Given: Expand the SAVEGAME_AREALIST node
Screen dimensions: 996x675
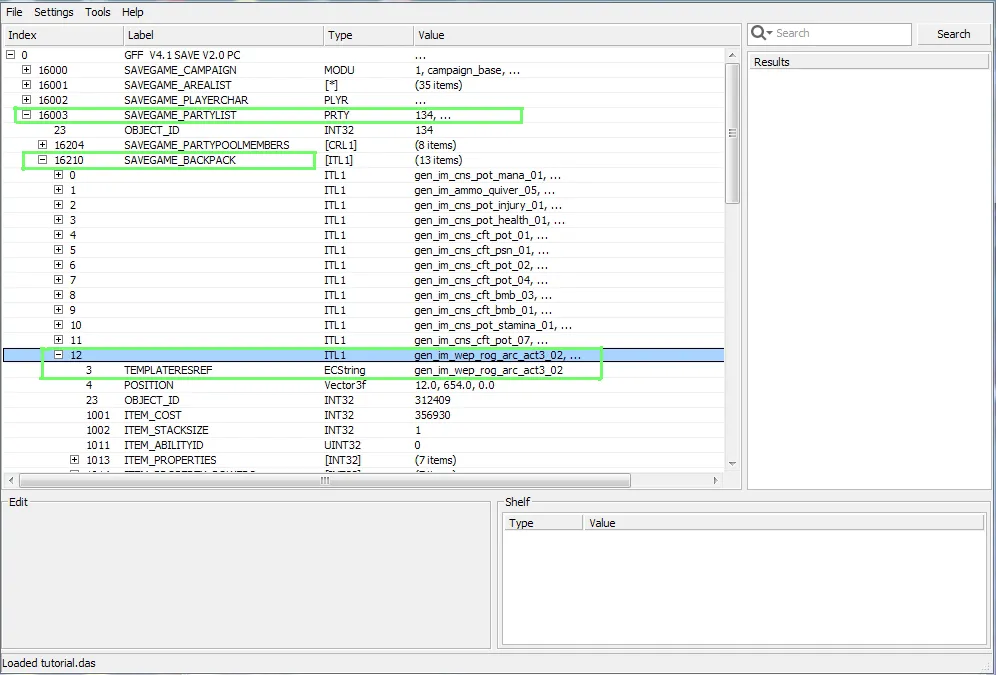Looking at the screenshot, I should [x=26, y=85].
